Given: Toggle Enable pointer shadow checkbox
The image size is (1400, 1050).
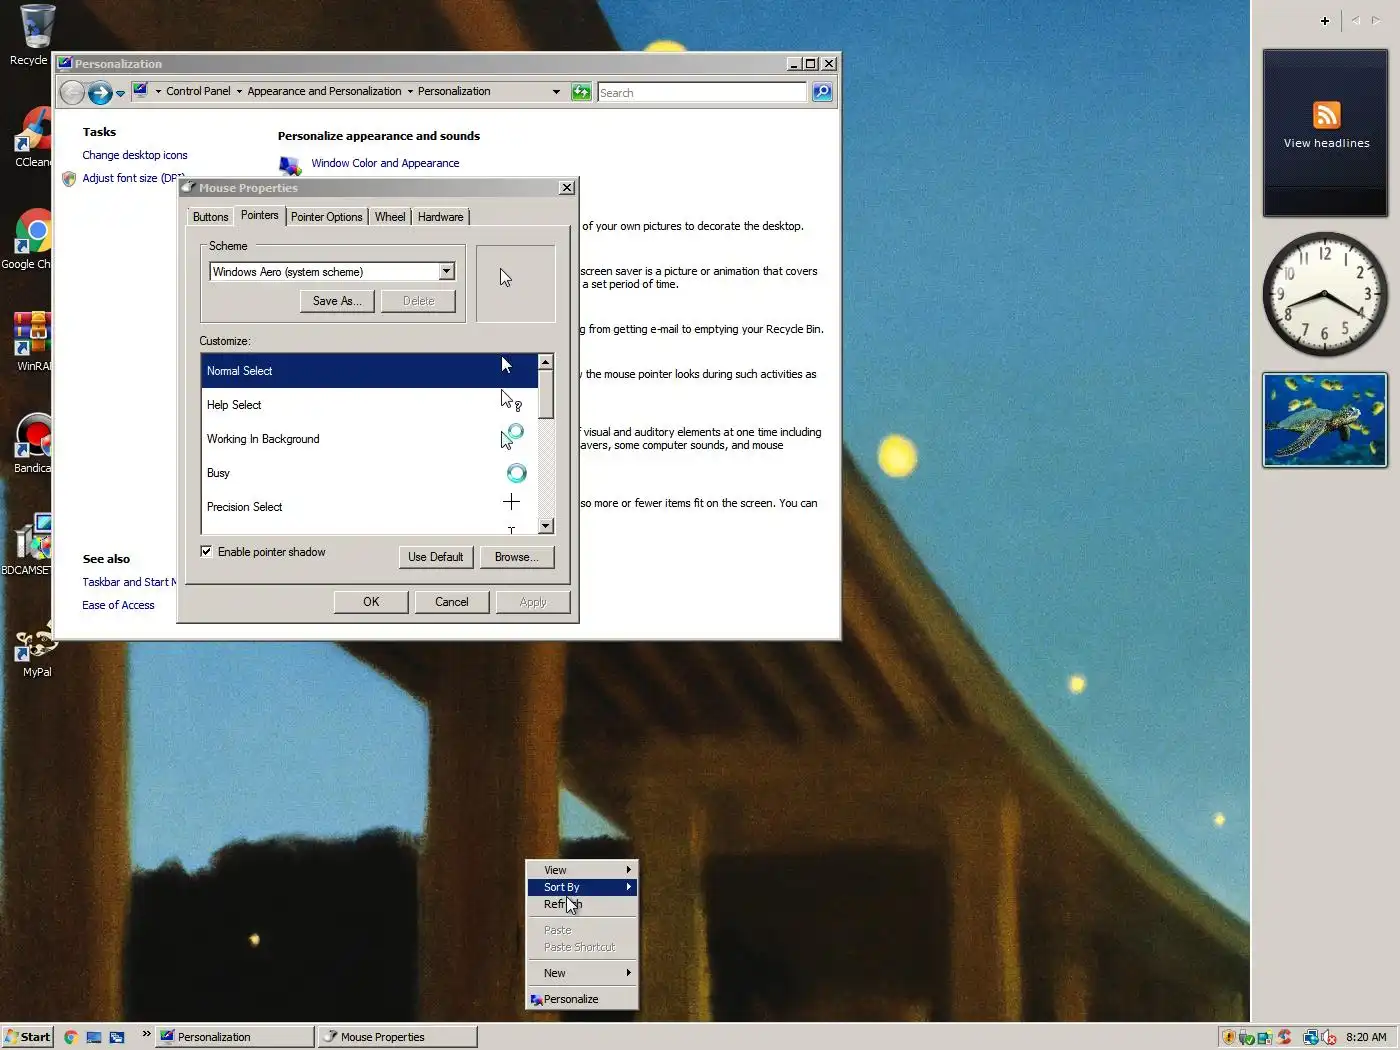Looking at the screenshot, I should (x=206, y=551).
